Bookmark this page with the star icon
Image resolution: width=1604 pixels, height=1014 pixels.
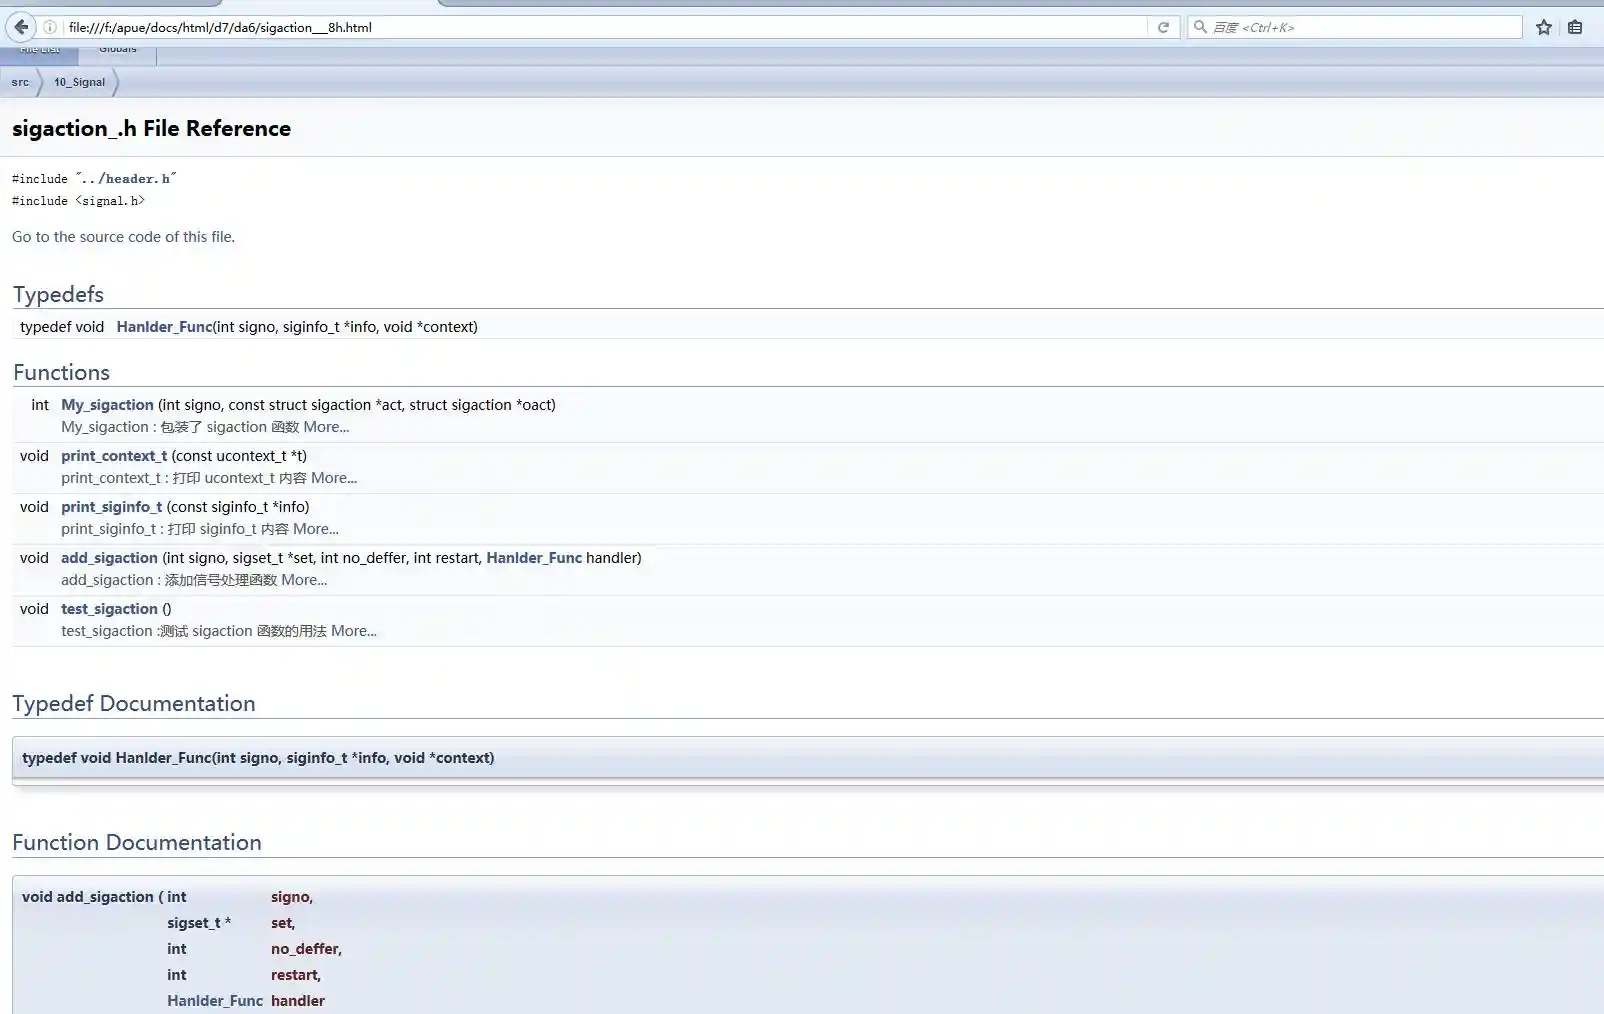pyautogui.click(x=1544, y=27)
